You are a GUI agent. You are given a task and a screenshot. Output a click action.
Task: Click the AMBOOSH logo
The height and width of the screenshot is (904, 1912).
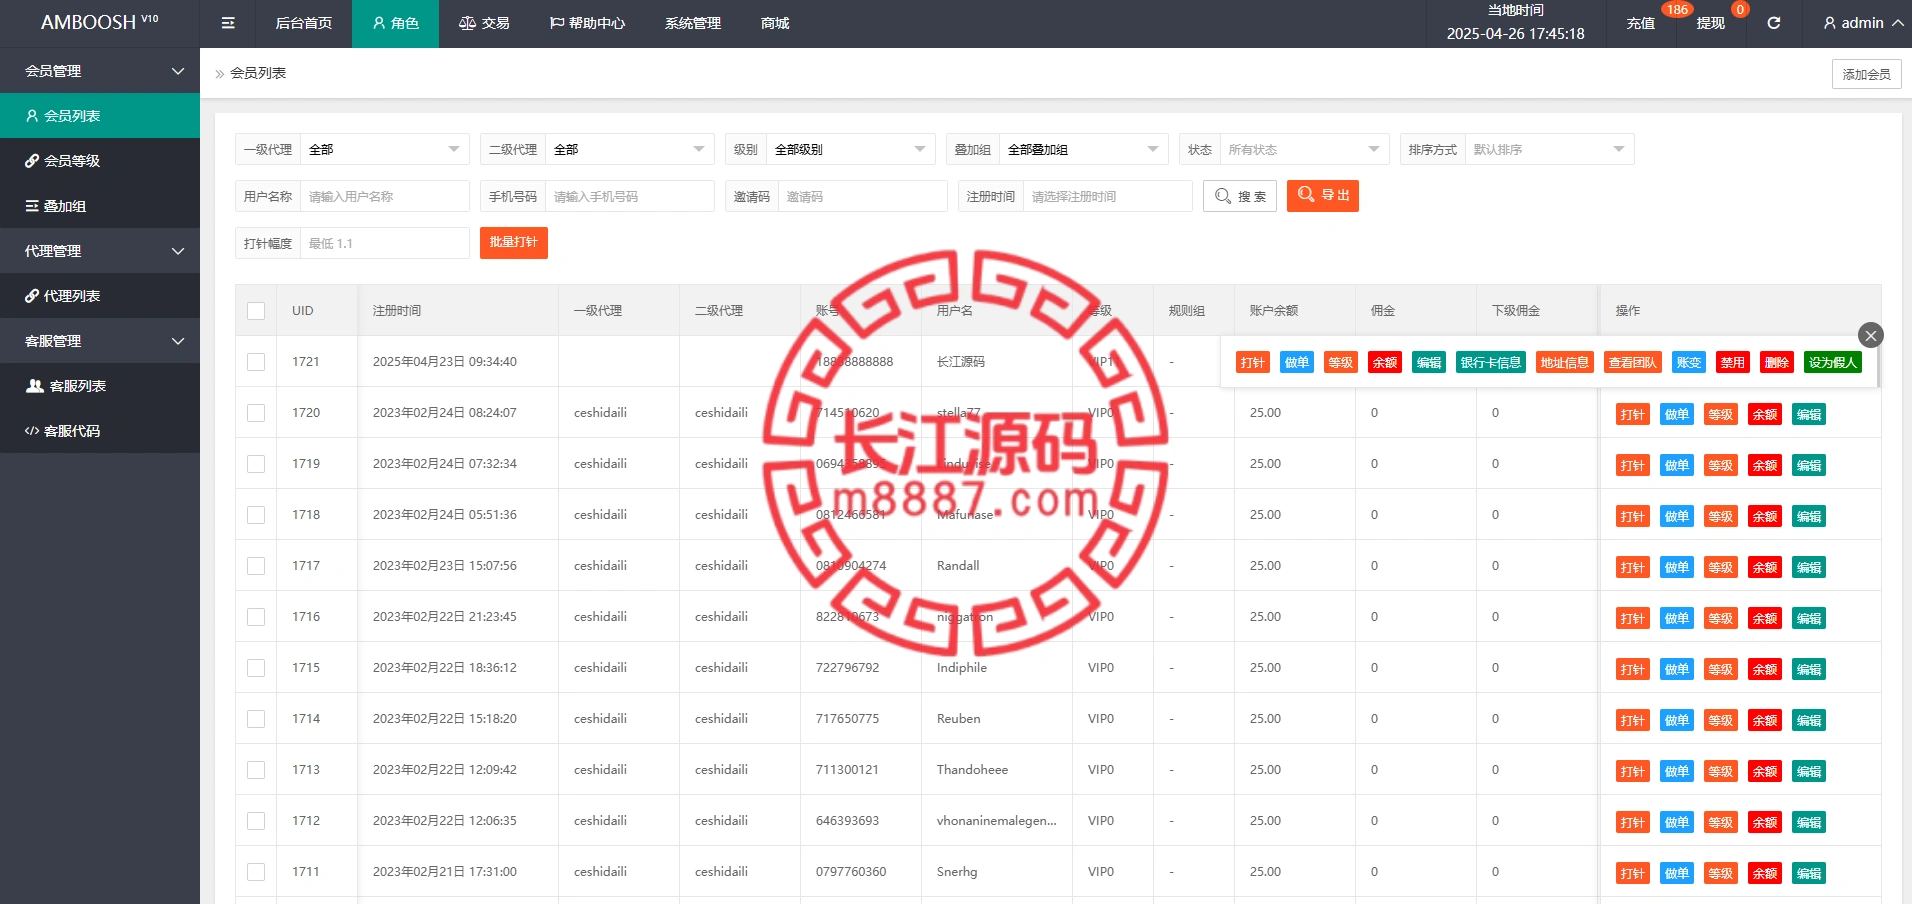pos(99,22)
